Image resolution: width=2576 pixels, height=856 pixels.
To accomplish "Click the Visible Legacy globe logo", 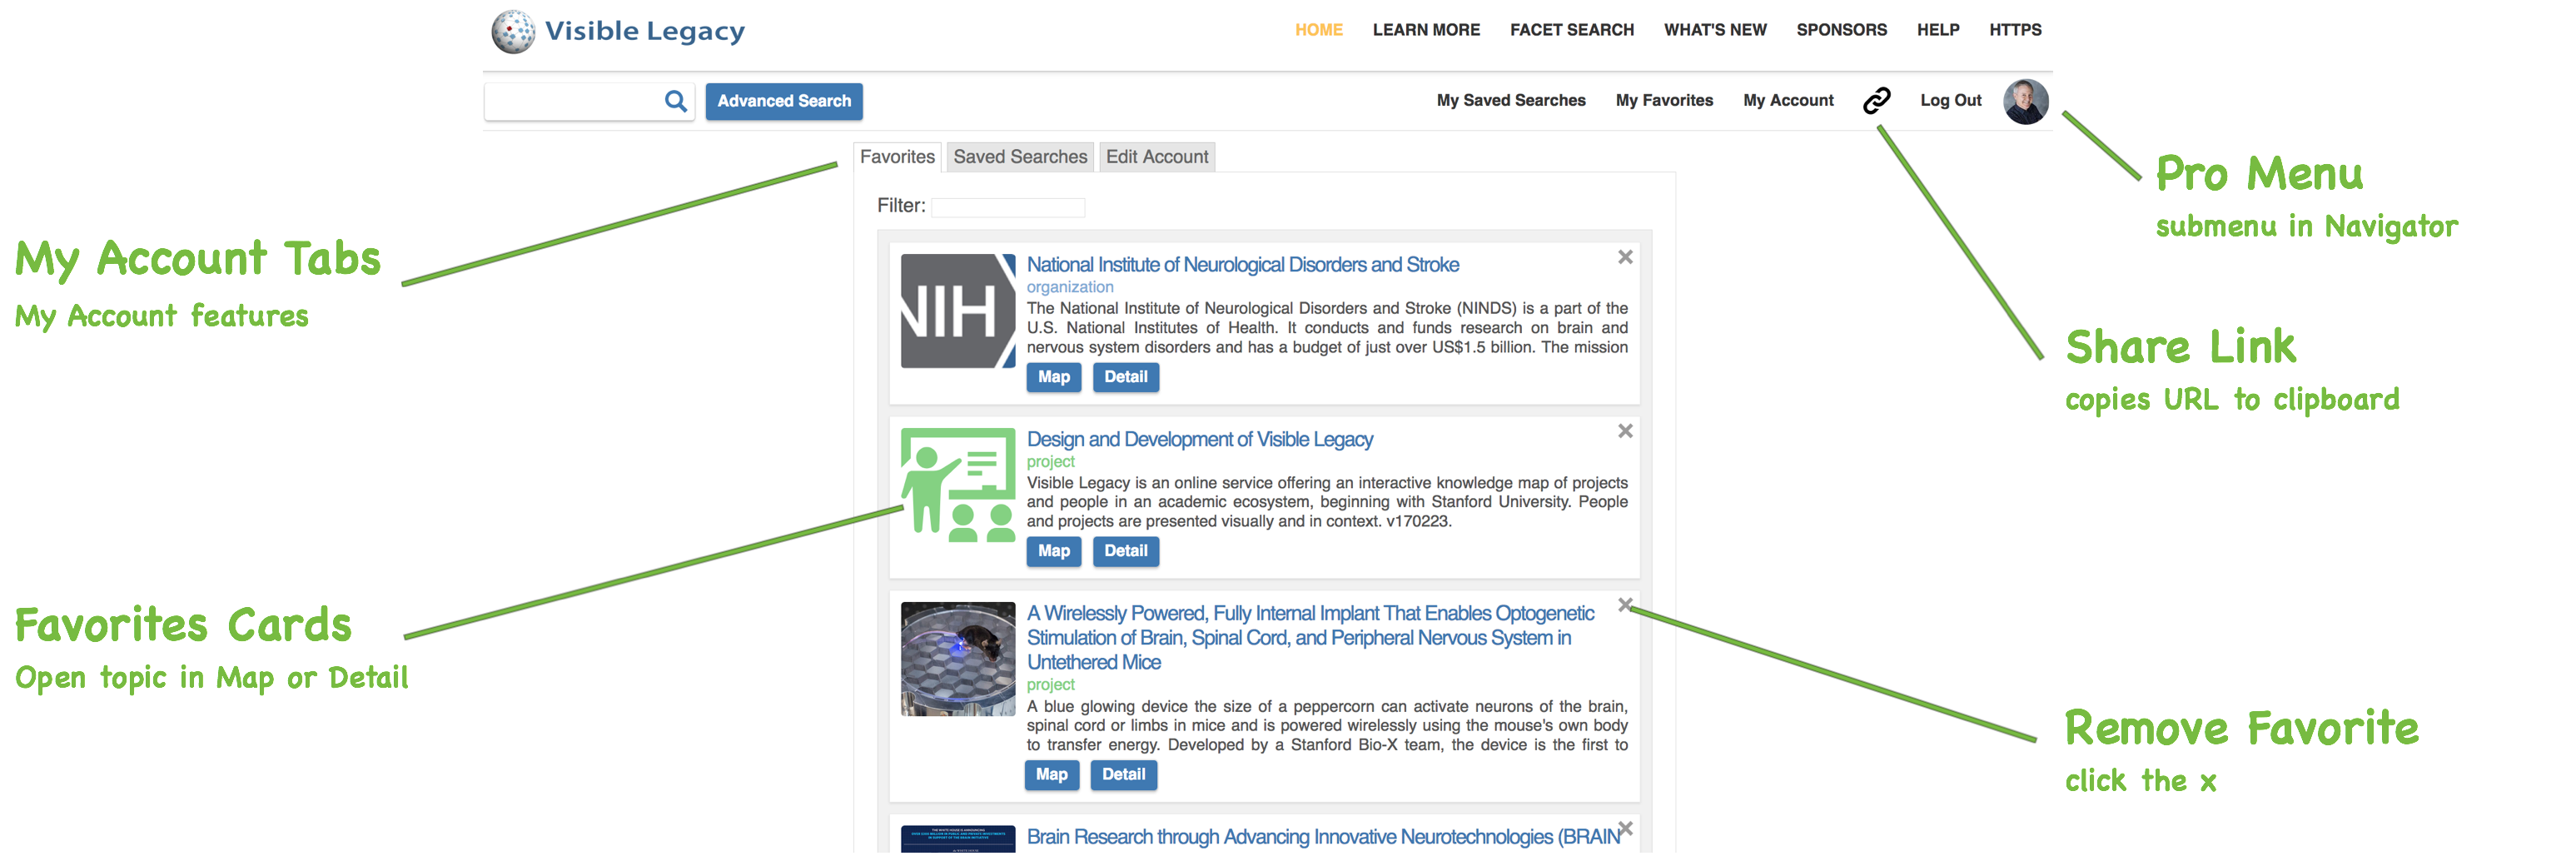I will click(x=513, y=32).
